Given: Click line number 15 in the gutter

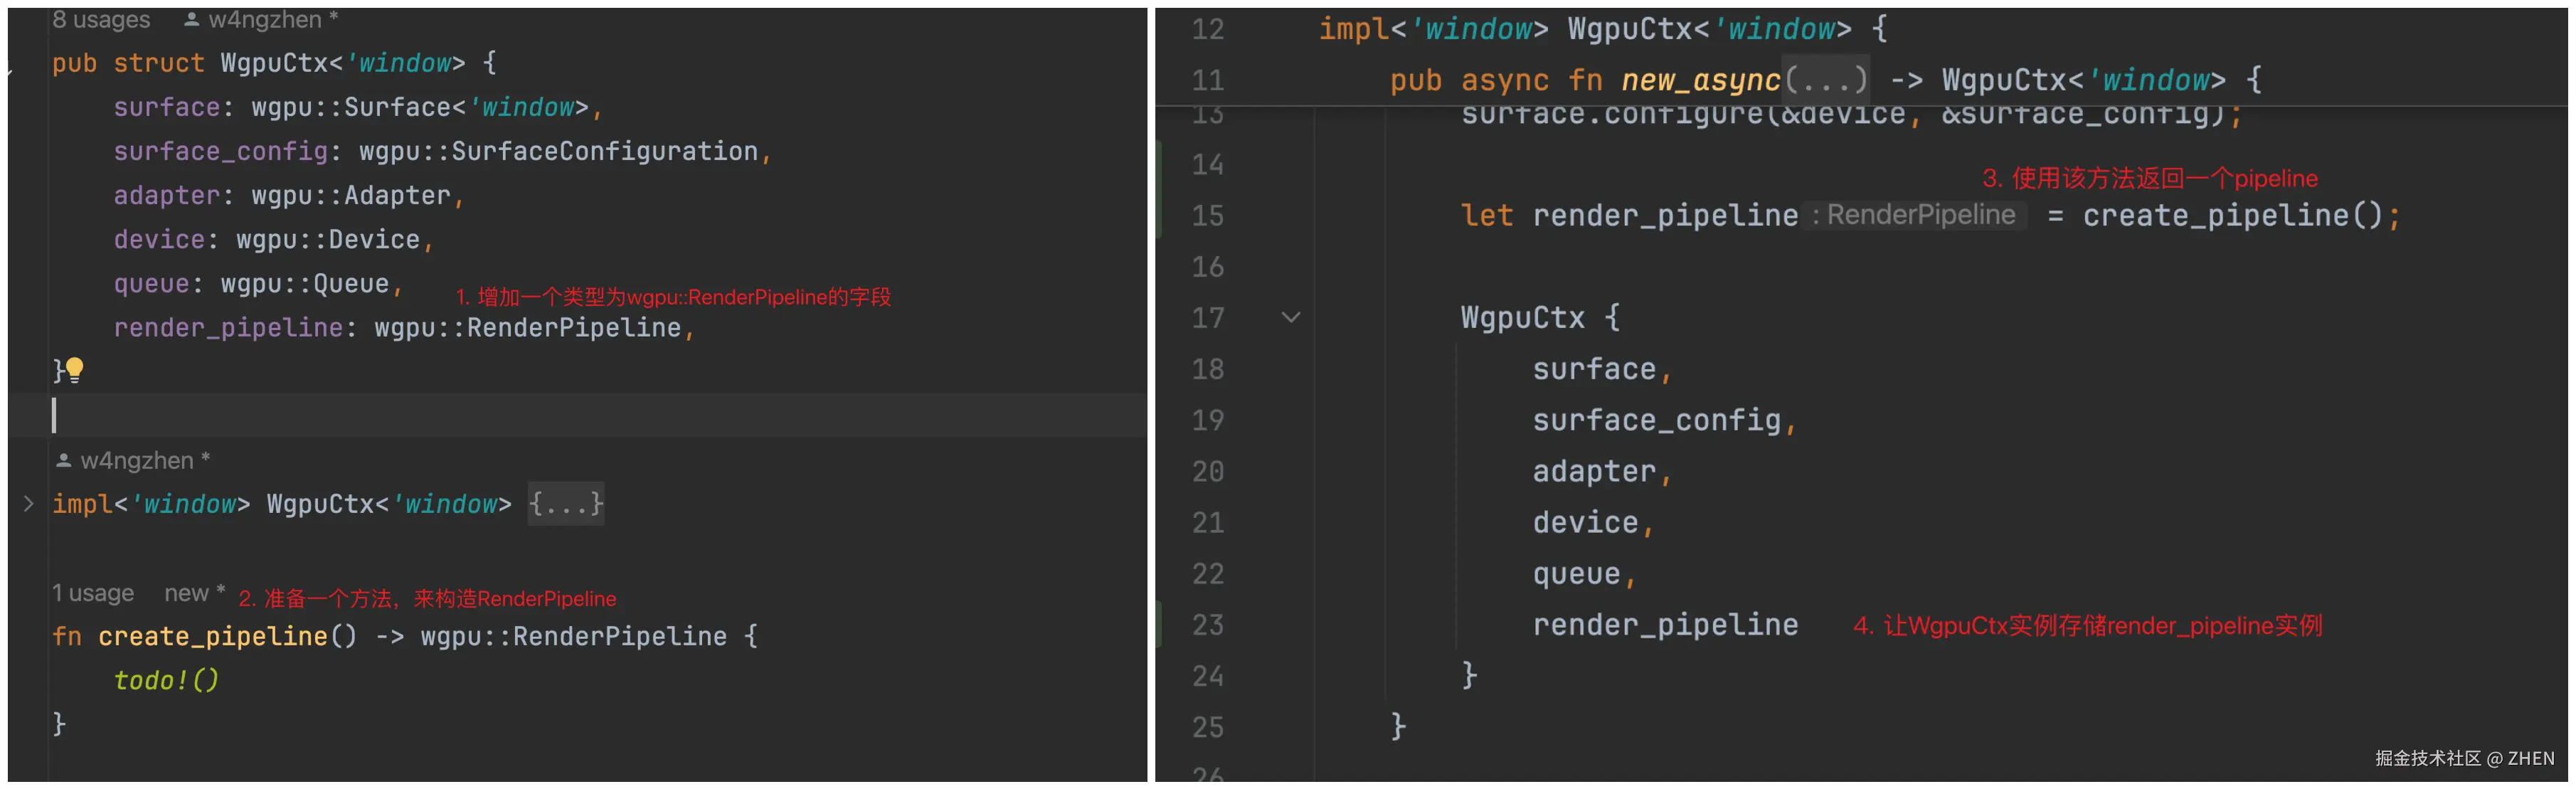Looking at the screenshot, I should (1207, 215).
